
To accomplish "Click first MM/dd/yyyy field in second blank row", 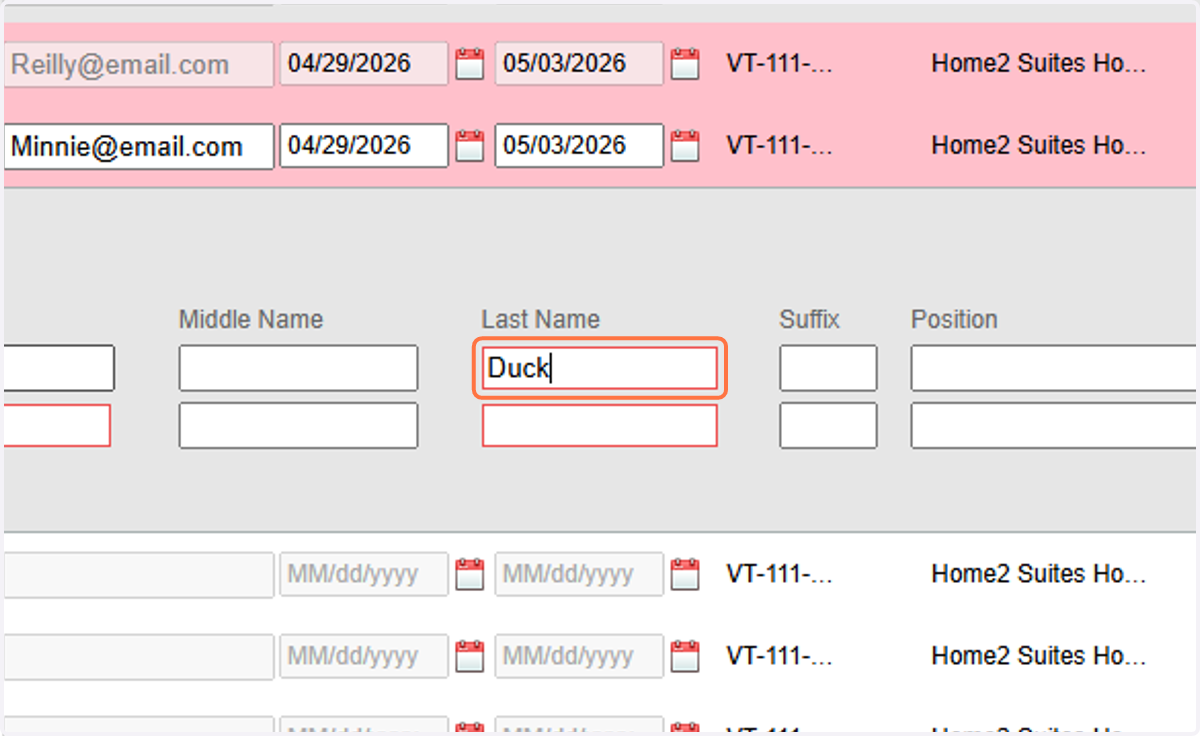I will click(x=364, y=656).
